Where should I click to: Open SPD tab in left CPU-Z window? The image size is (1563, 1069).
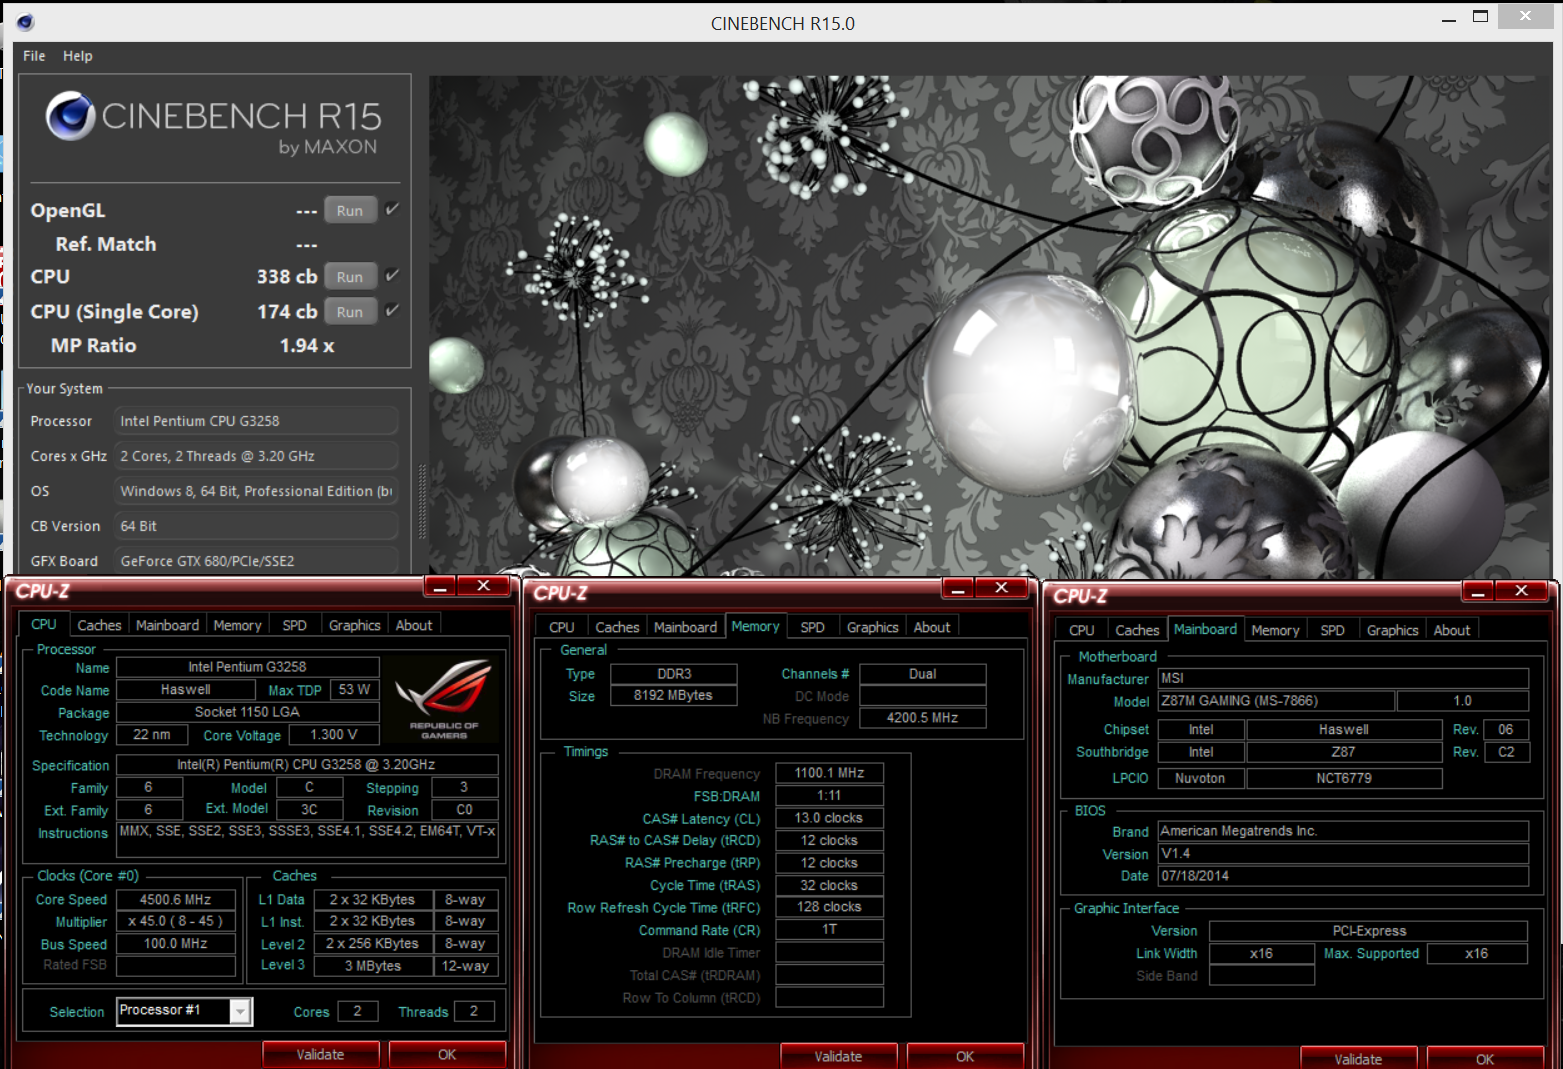[294, 625]
